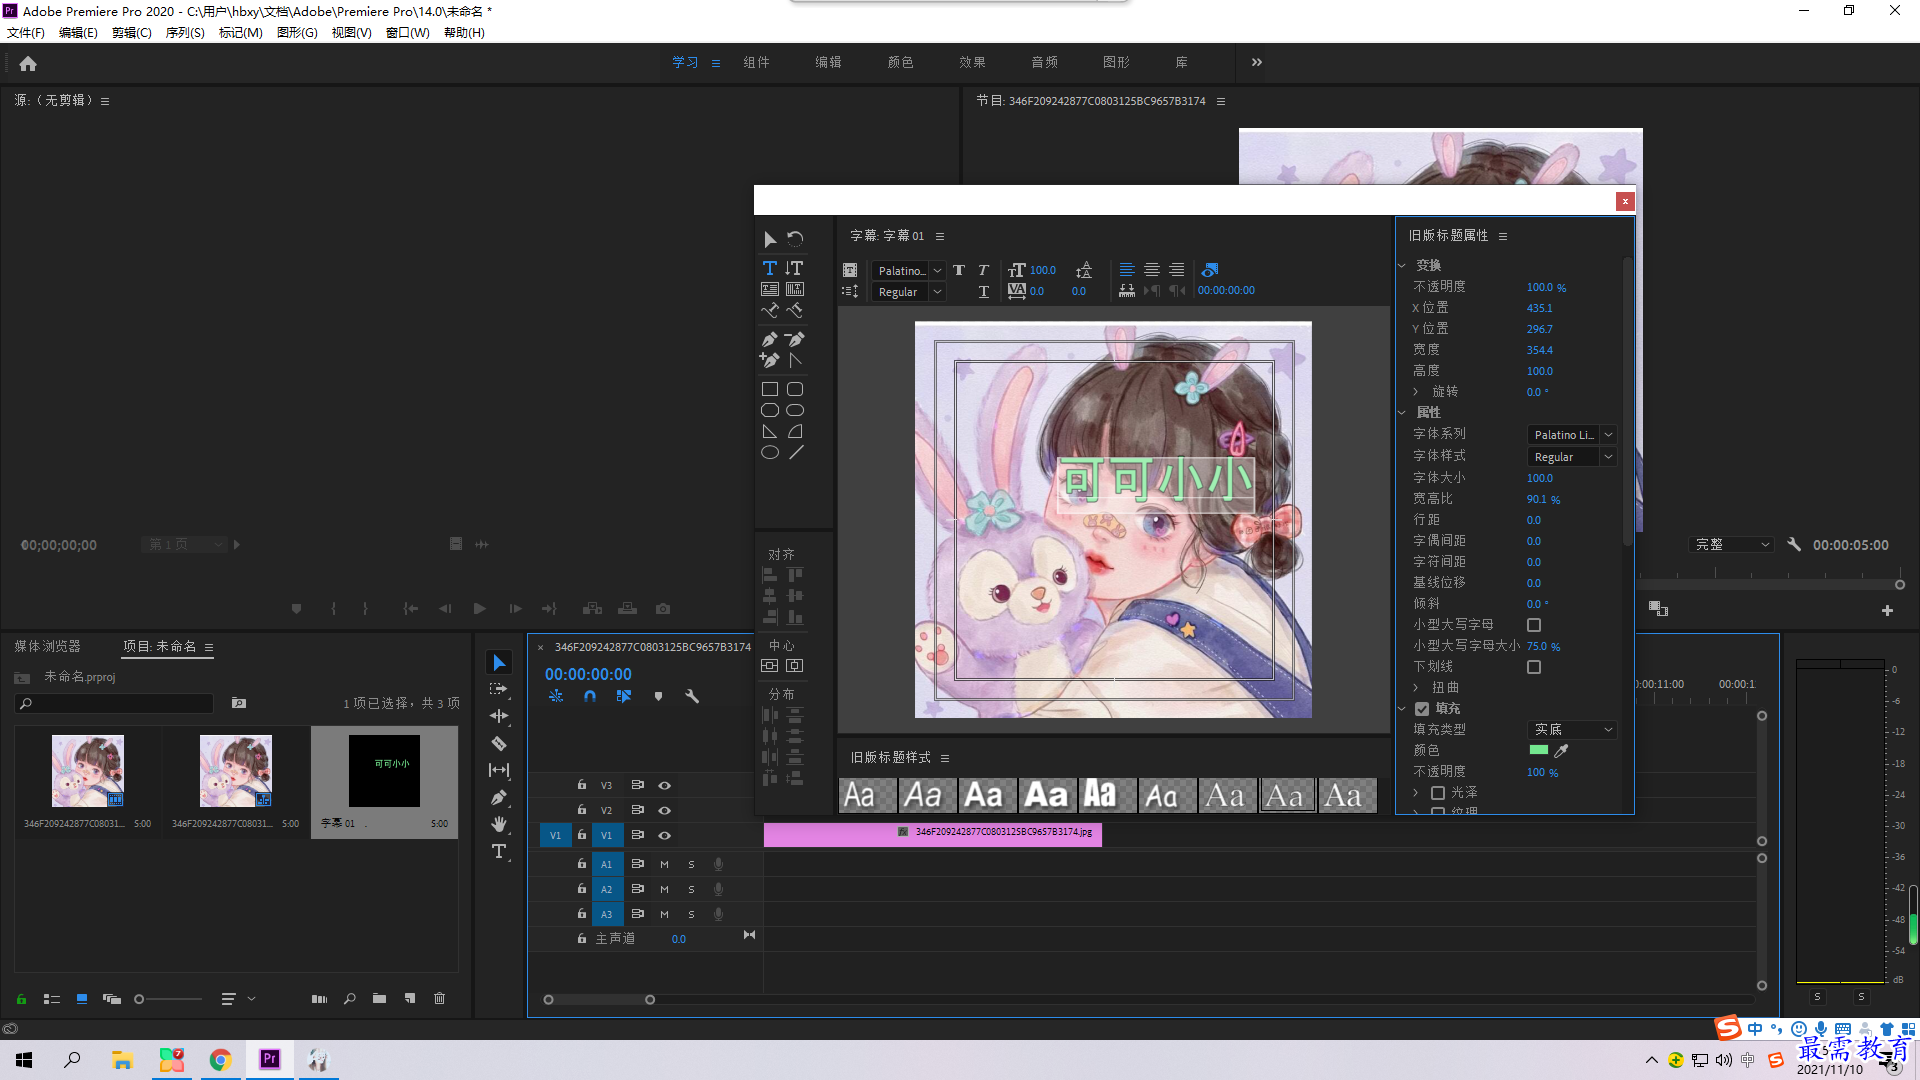The height and width of the screenshot is (1080, 1920).
Task: Open playback resolution dropdown
Action: point(1732,545)
